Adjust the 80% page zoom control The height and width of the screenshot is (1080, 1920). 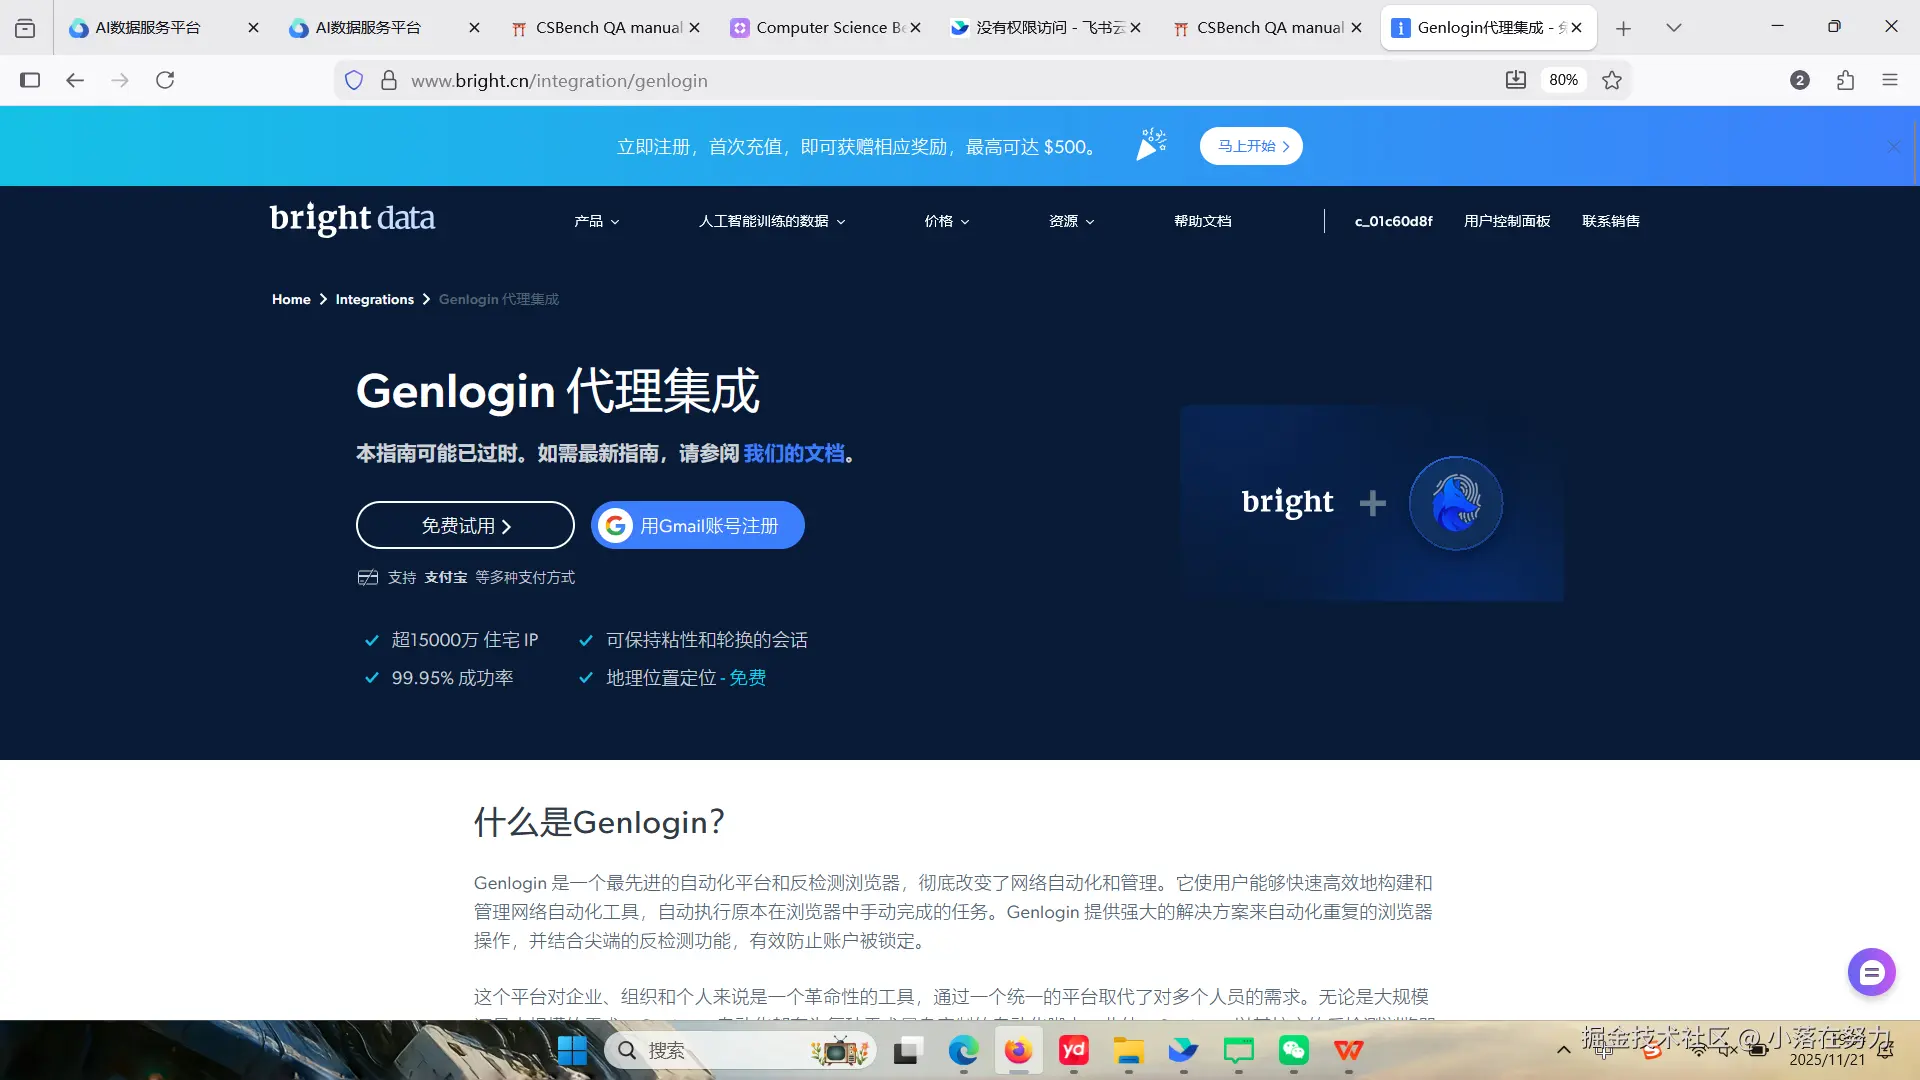coord(1563,80)
